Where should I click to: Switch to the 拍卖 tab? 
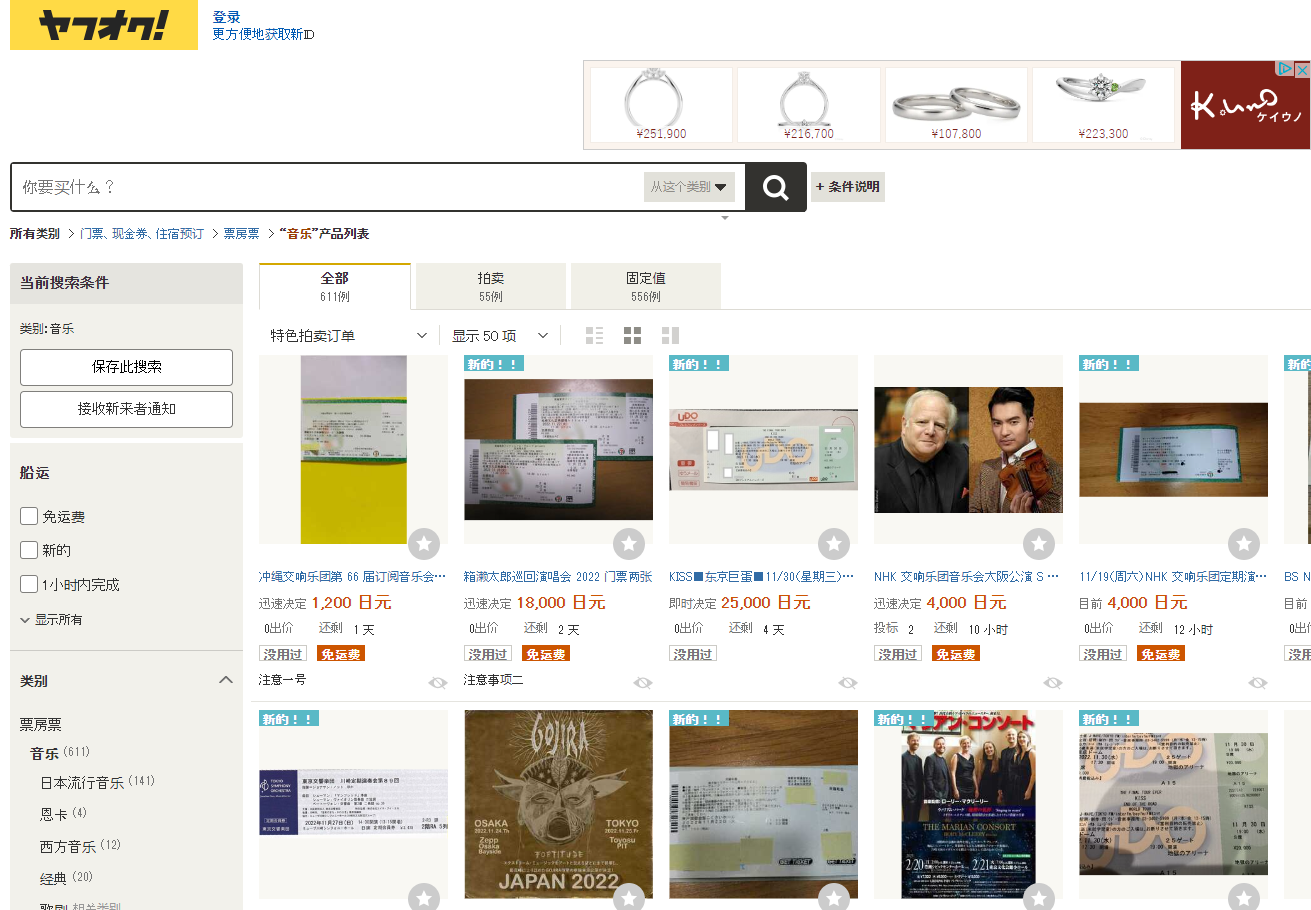[490, 286]
